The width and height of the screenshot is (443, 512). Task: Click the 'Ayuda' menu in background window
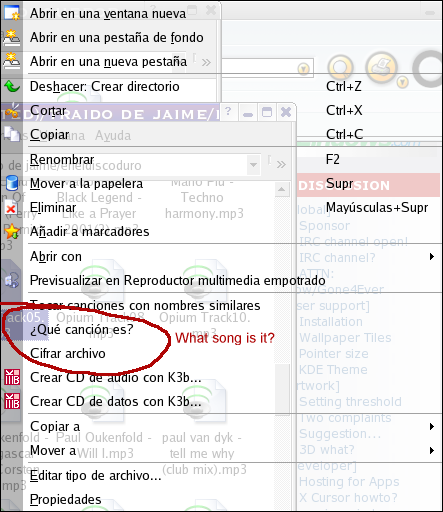point(113,136)
